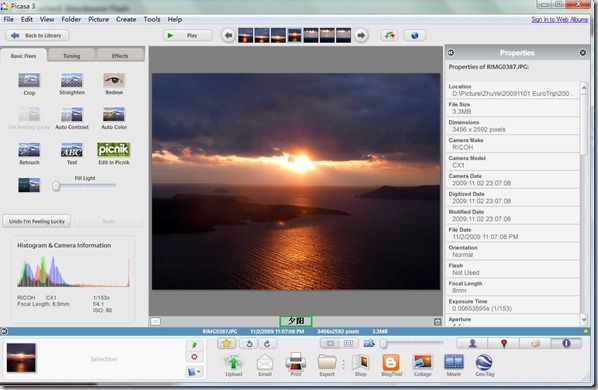The height and width of the screenshot is (390, 598).
Task: Click the scroll-up arrow in Properties
Action: (584, 88)
